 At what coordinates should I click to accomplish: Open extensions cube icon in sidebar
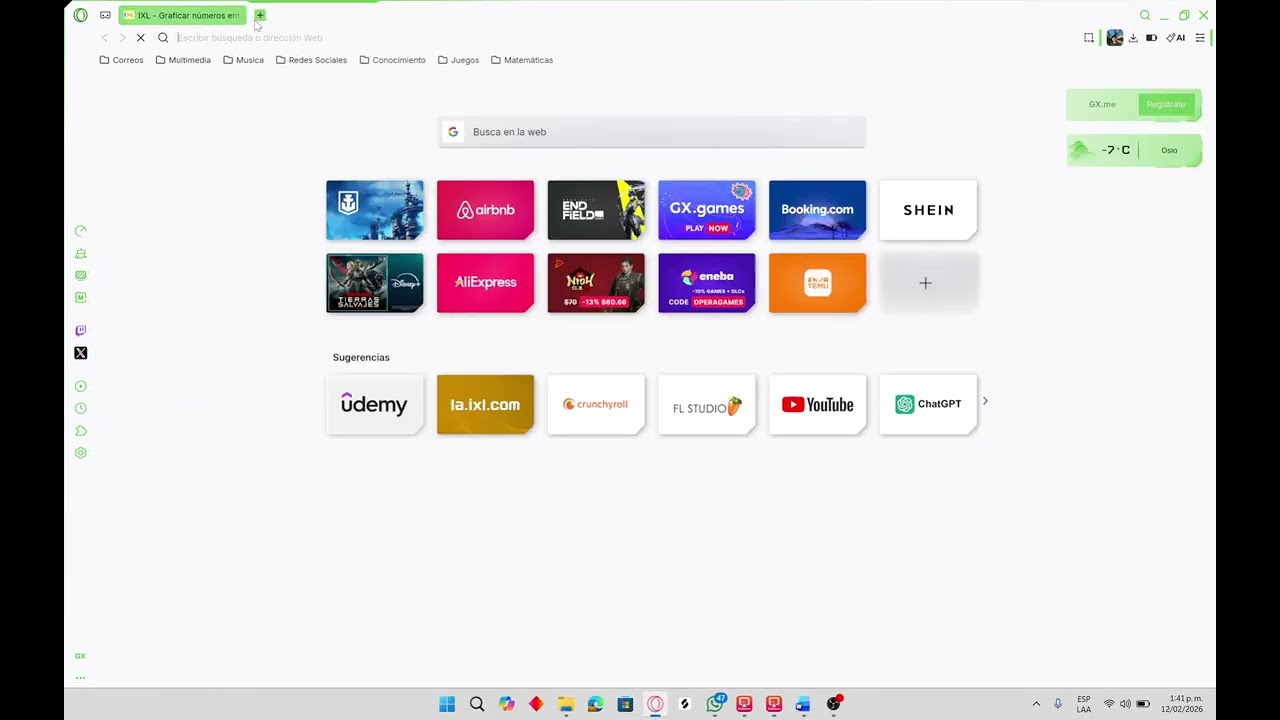pos(81,431)
